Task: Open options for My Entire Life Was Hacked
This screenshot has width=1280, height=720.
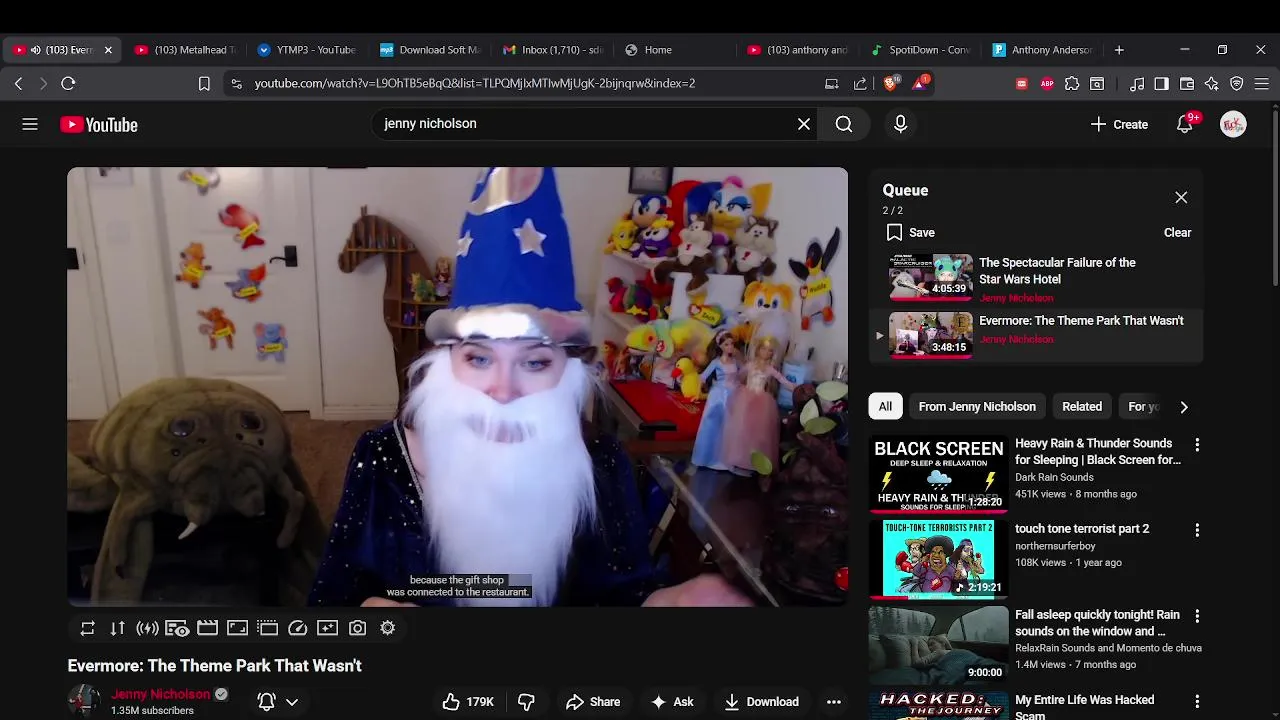Action: (x=1197, y=702)
